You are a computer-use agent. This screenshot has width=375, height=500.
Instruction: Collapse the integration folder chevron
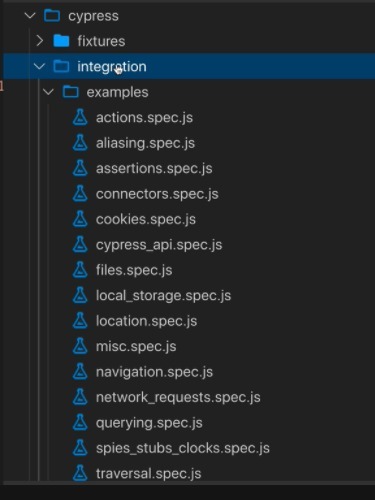click(x=39, y=66)
